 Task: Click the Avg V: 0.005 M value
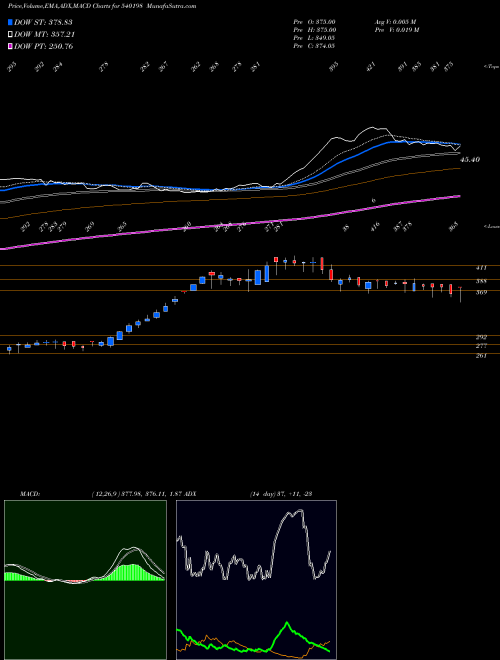(x=395, y=22)
